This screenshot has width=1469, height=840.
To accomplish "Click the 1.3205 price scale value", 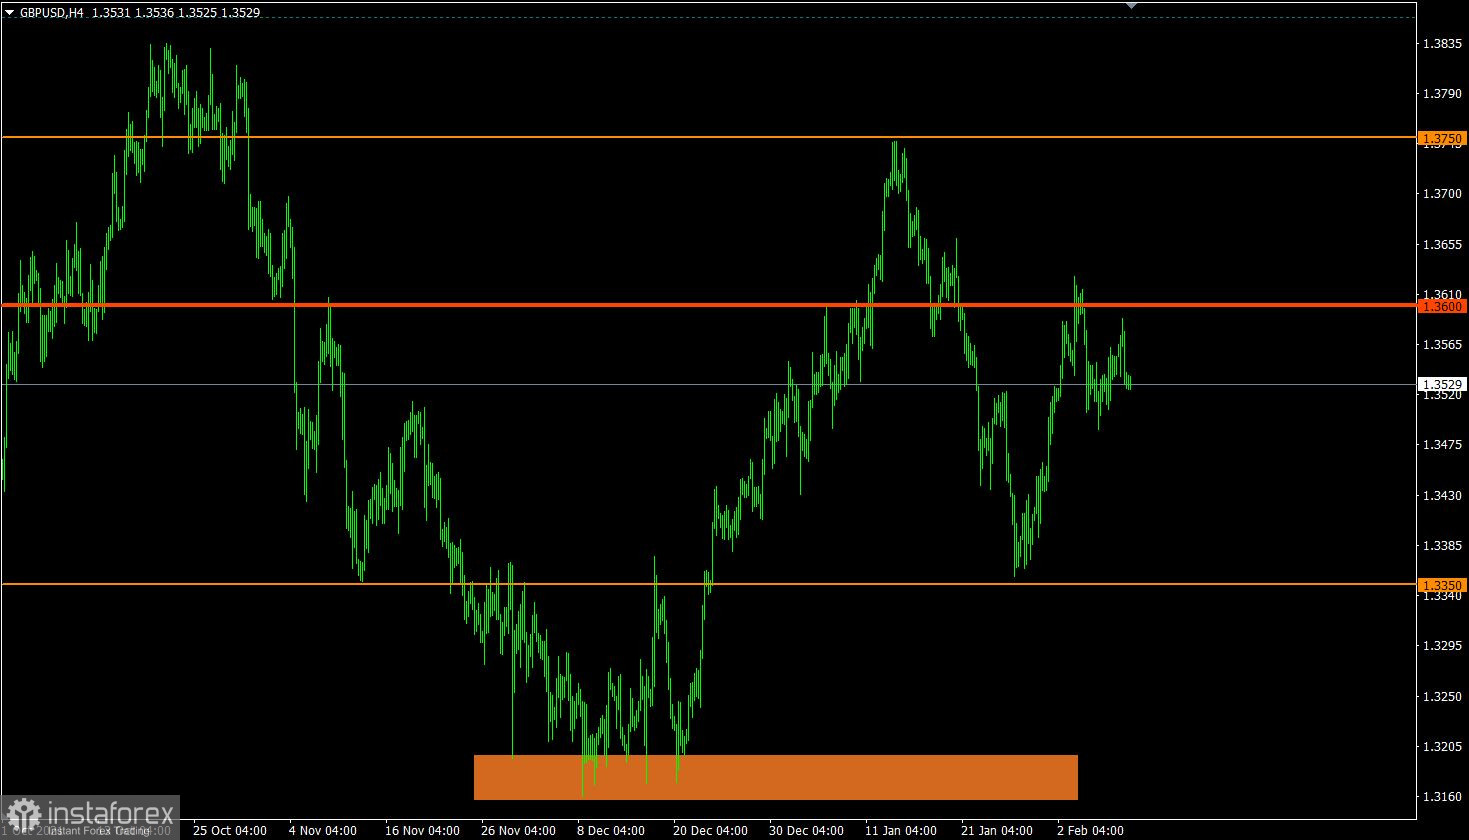I will click(1442, 747).
